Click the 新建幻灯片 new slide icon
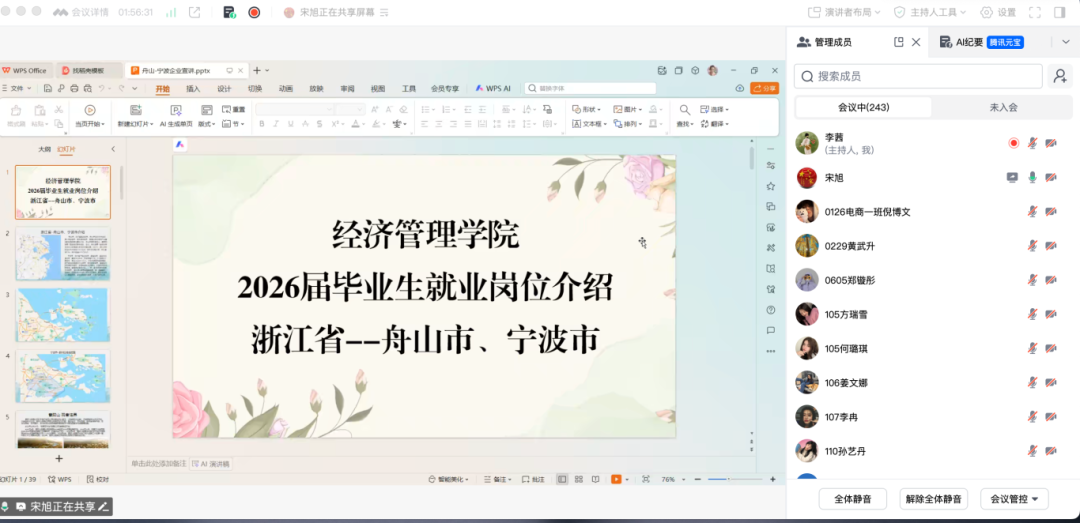The height and width of the screenshot is (523, 1080). point(136,110)
